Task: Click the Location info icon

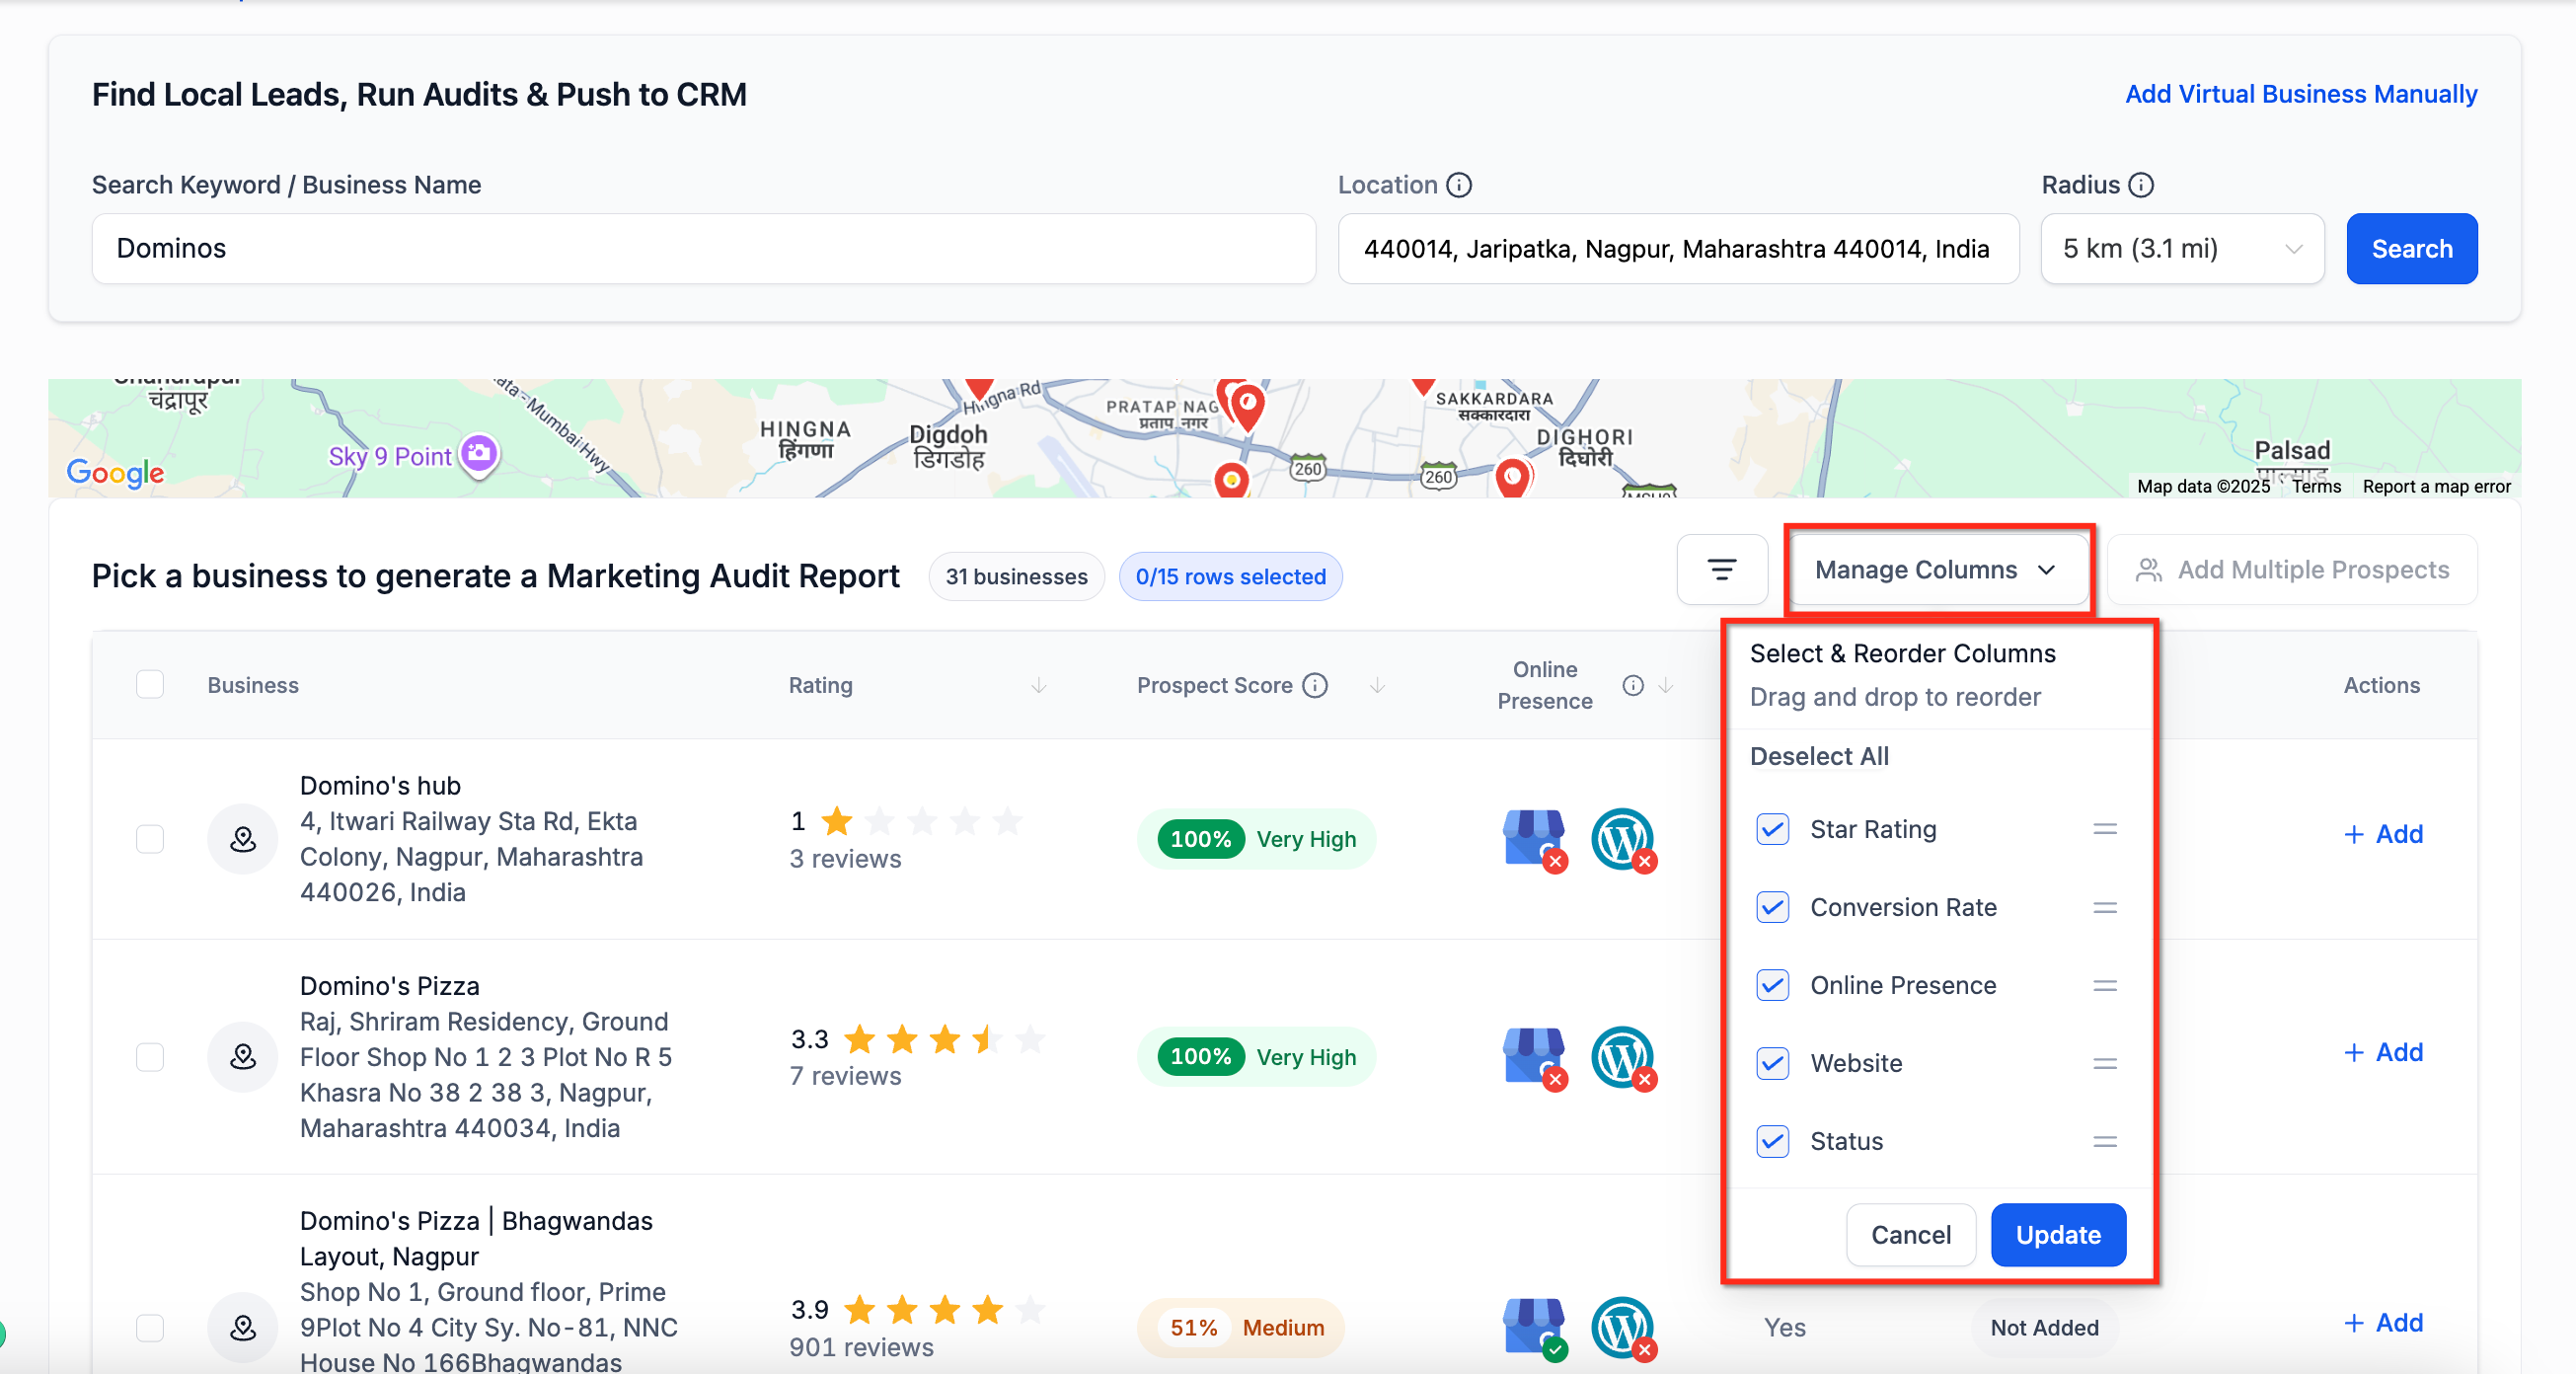Action: point(1459,185)
